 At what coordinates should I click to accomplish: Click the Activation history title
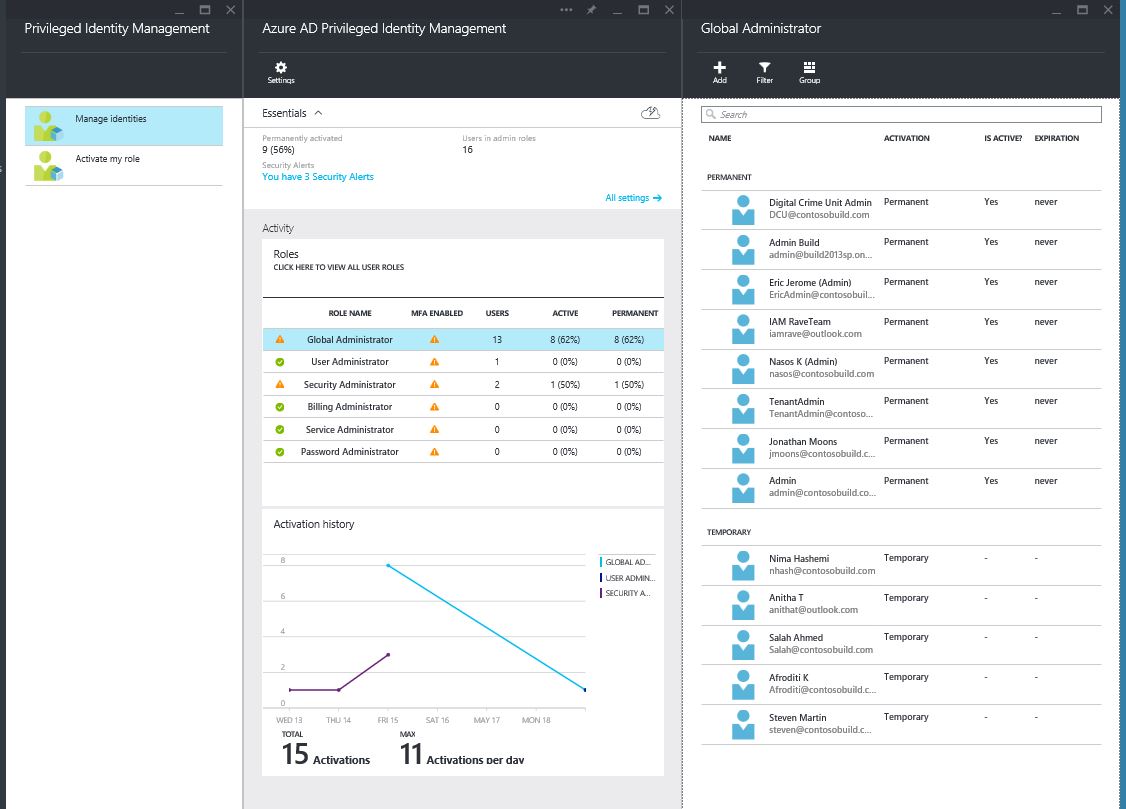point(314,525)
